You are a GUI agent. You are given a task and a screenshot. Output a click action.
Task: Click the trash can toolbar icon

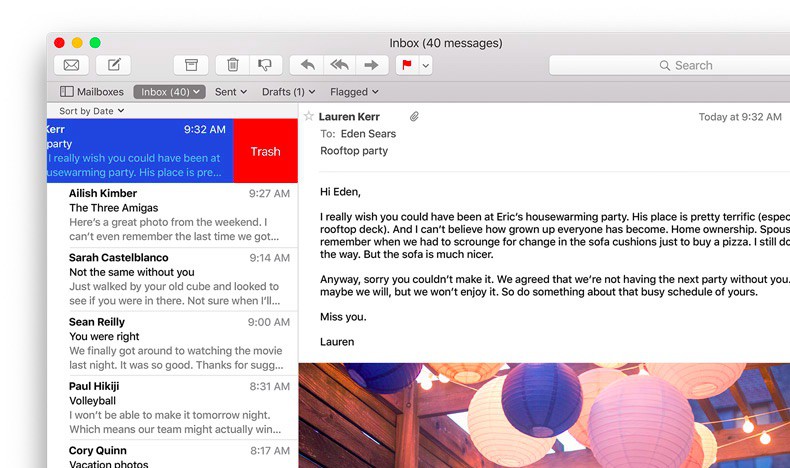click(x=233, y=65)
